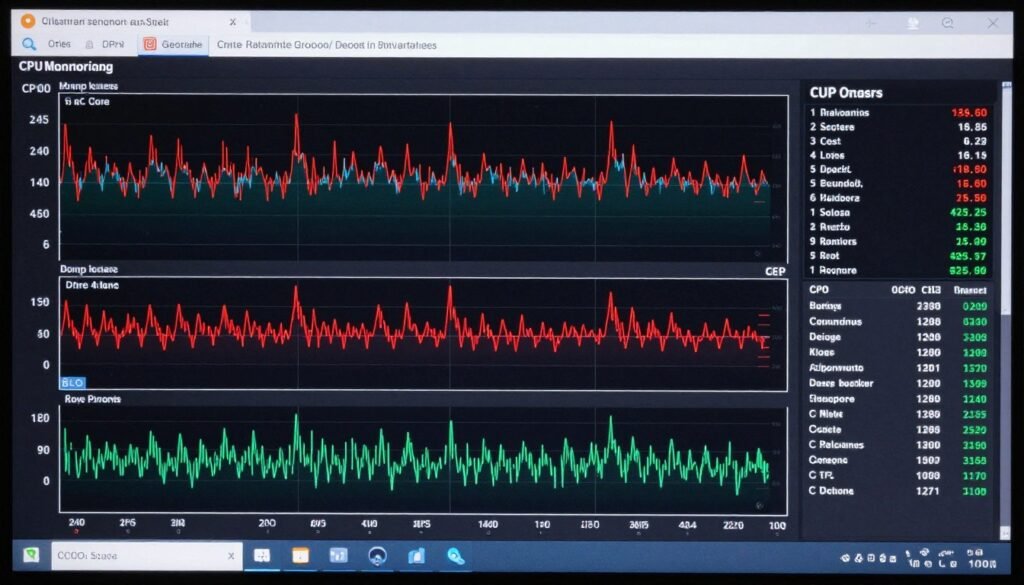Screen dimensions: 1024x585
Task: Toggle the BLO indicator on the middle chart
Action: tap(73, 380)
